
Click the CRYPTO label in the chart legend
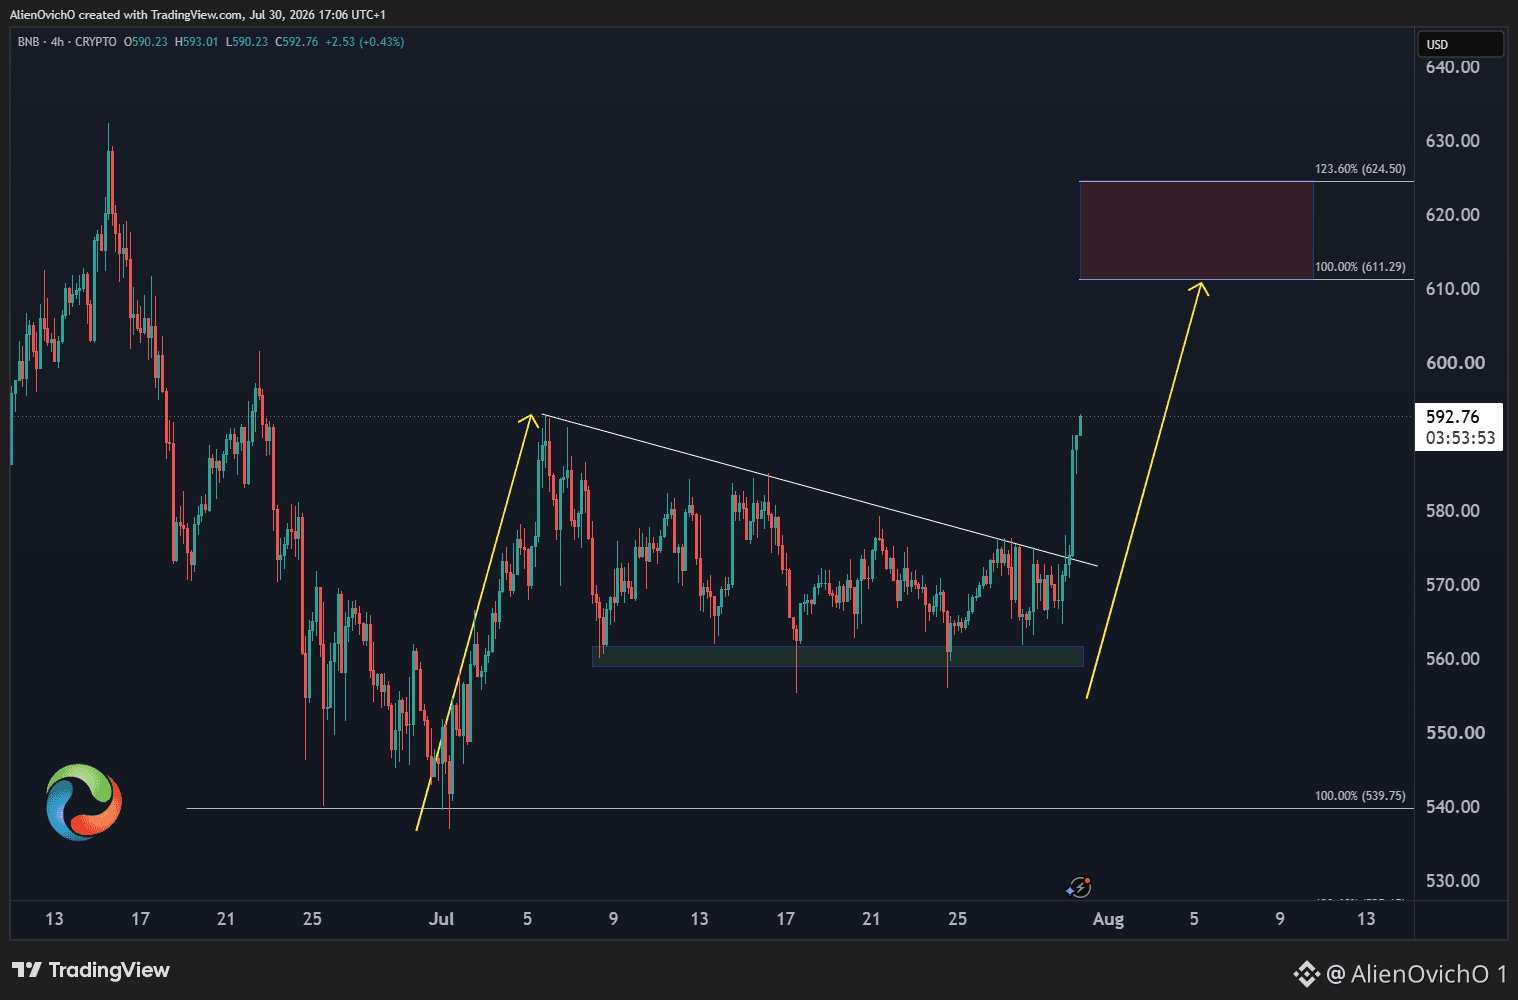(x=96, y=42)
